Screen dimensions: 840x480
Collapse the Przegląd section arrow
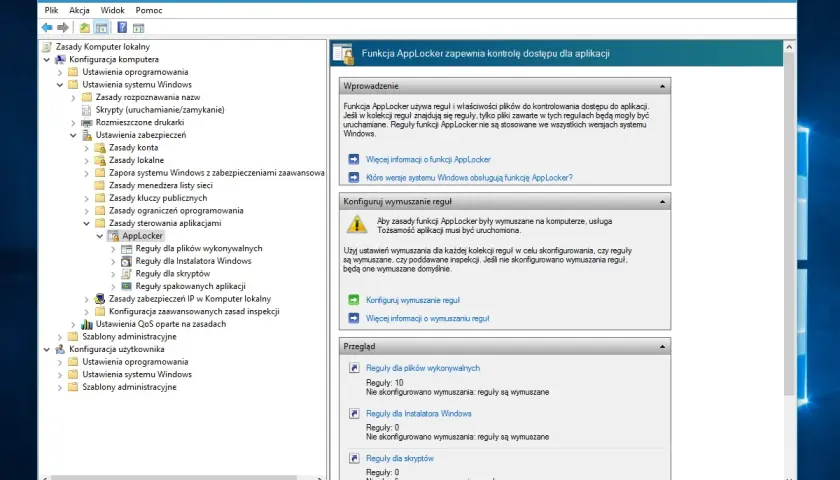click(x=662, y=347)
